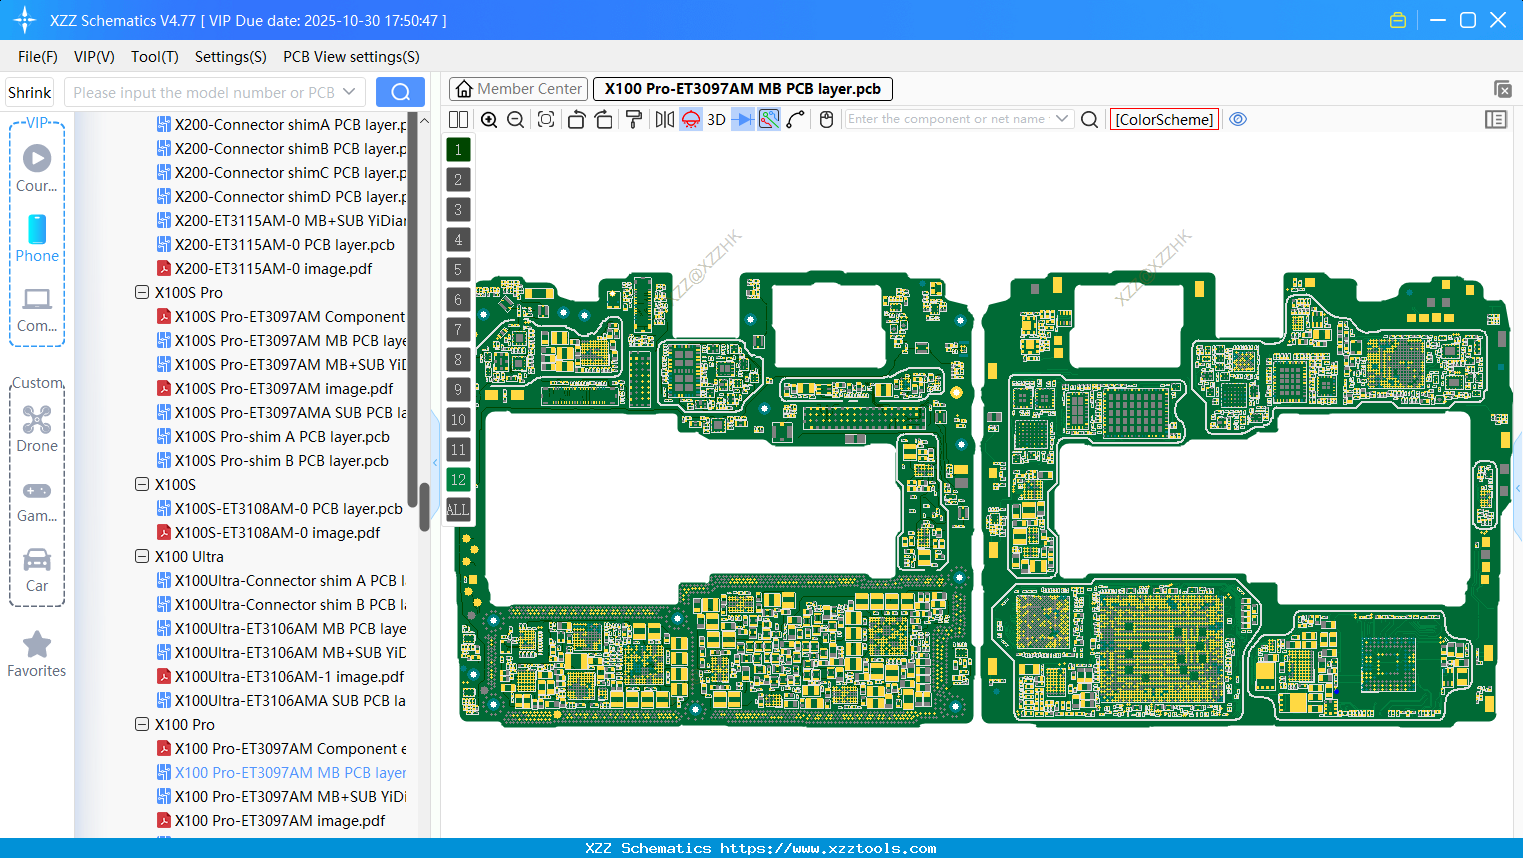Collapse the X100 Ultra tree section
The height and width of the screenshot is (858, 1523).
point(142,556)
